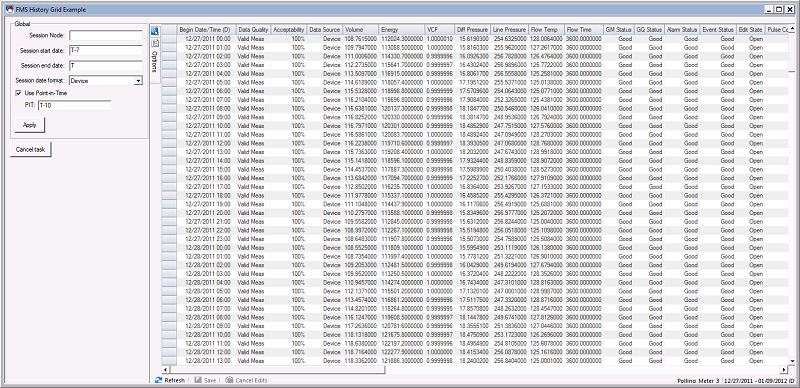
Task: Click the Refresh label in bottom toolbar
Action: tap(175, 380)
